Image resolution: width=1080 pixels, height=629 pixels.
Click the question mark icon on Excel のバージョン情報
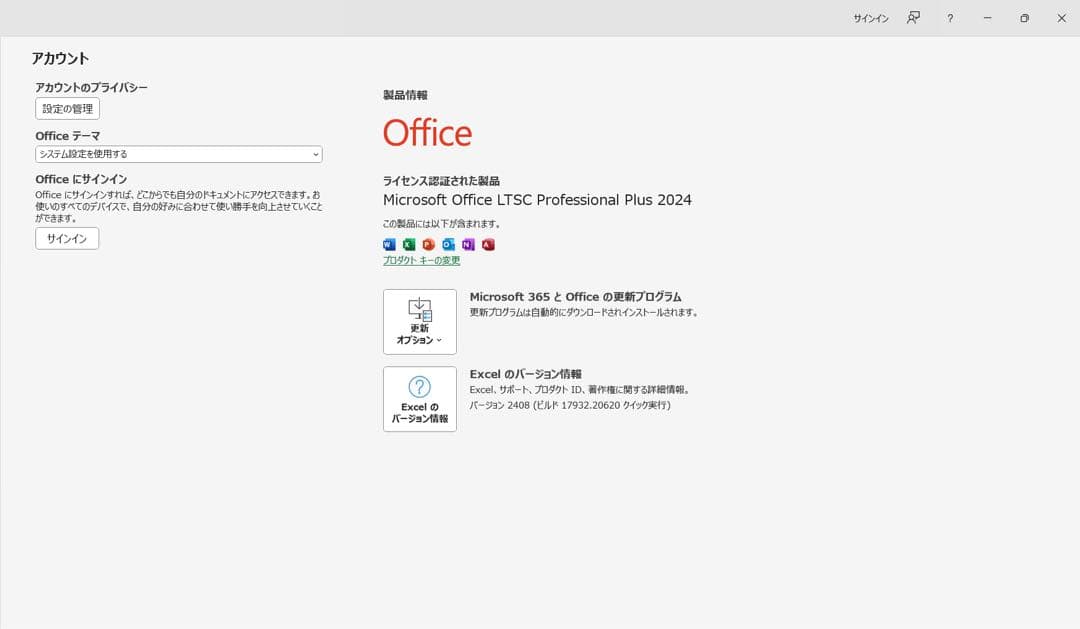[x=419, y=388]
